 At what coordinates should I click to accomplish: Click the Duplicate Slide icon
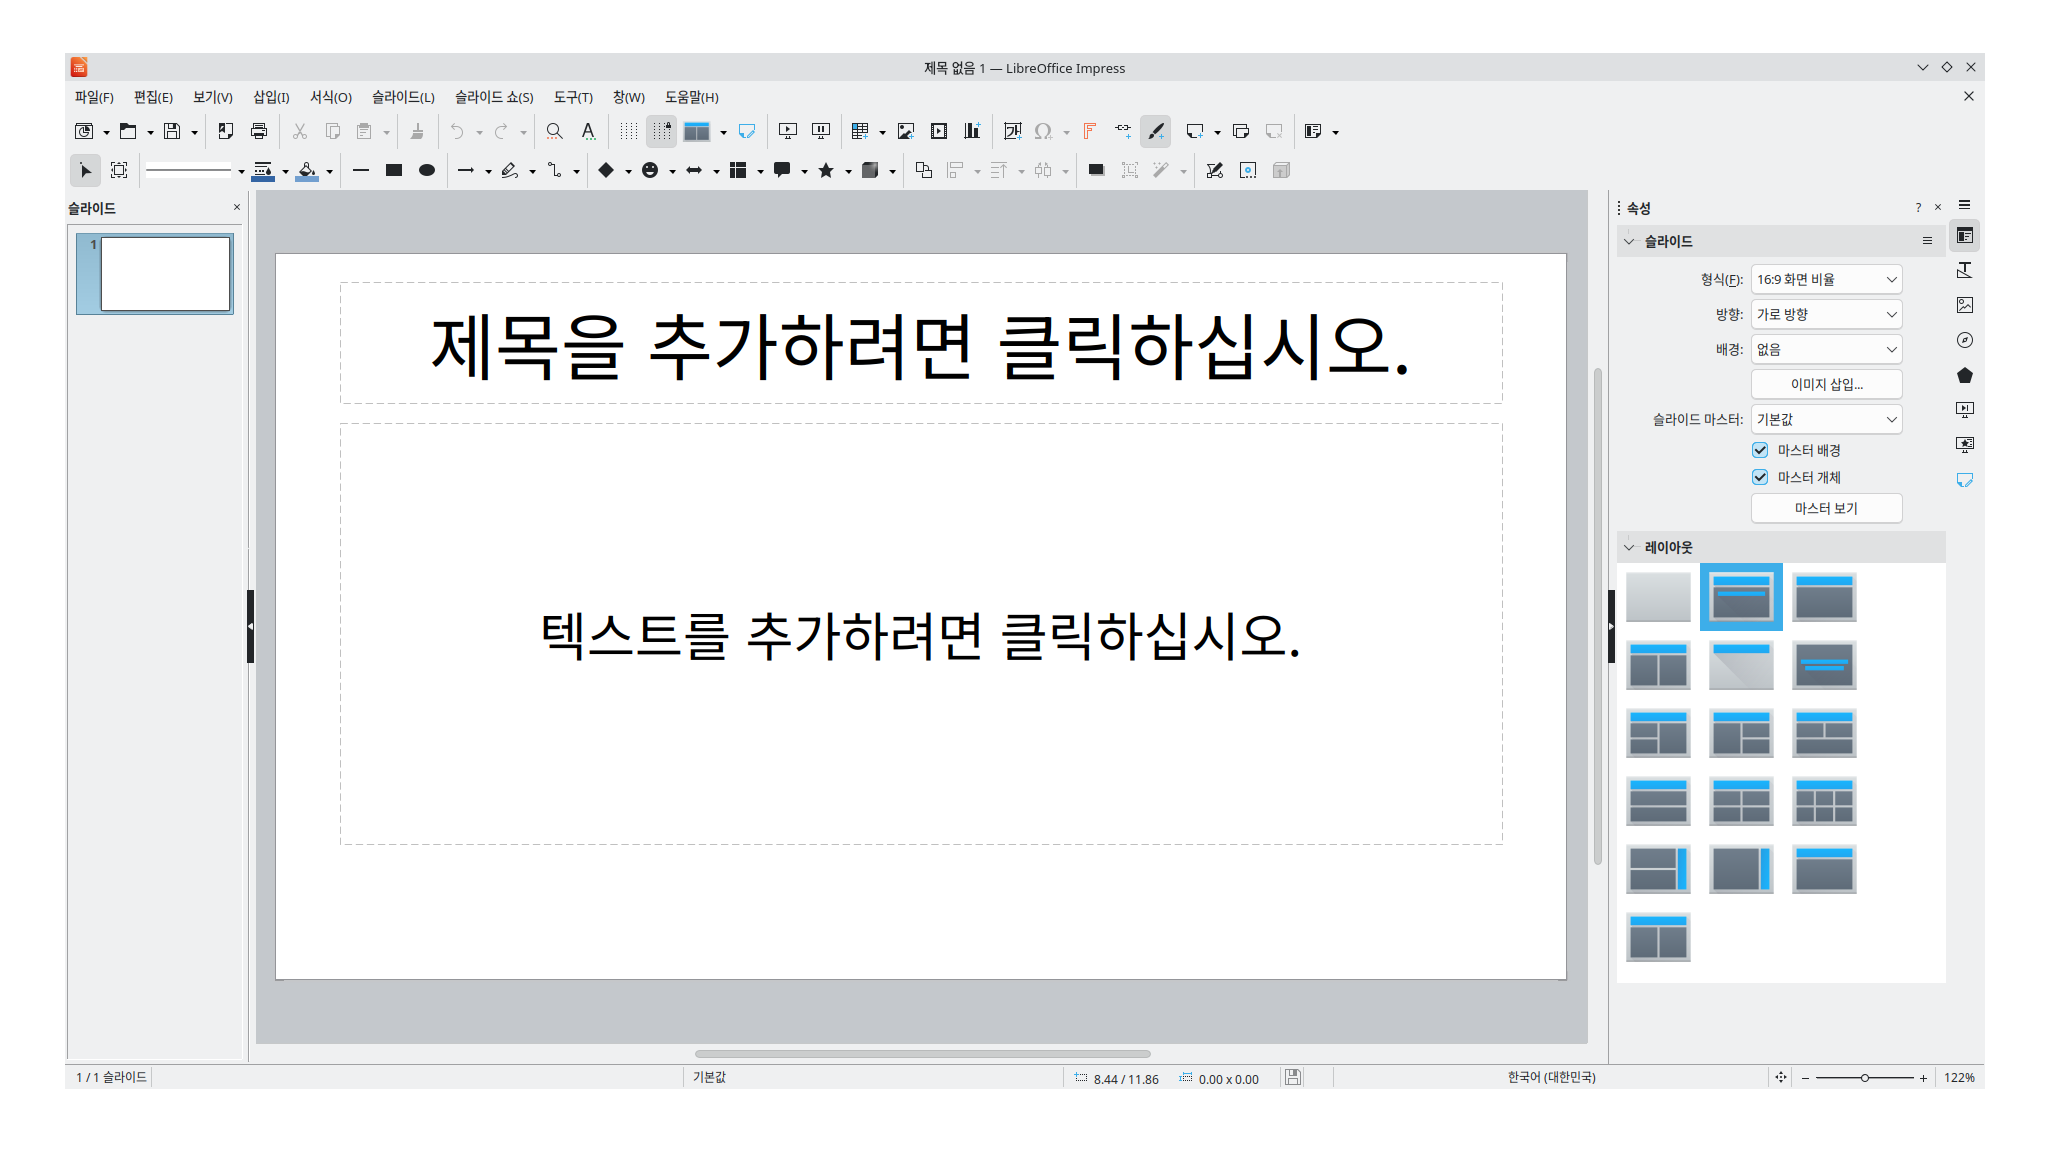point(1241,131)
